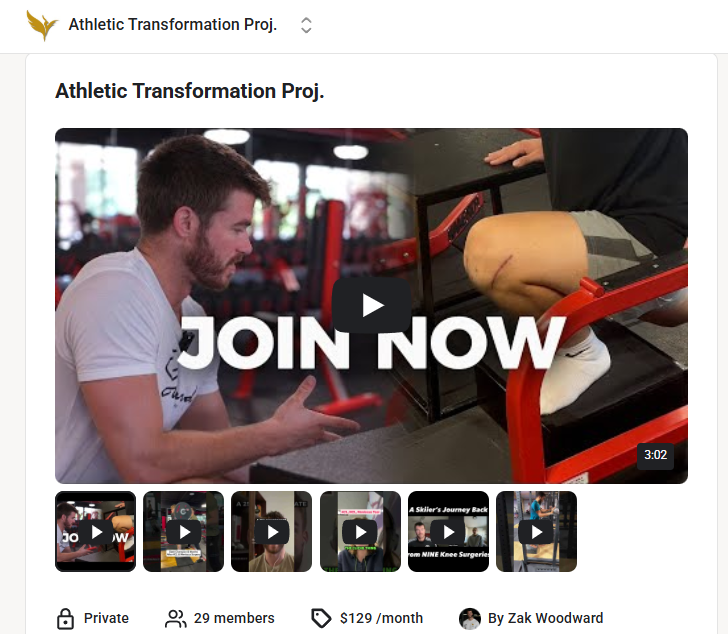Open the By Zak Woodward link
The image size is (728, 634).
(x=546, y=618)
